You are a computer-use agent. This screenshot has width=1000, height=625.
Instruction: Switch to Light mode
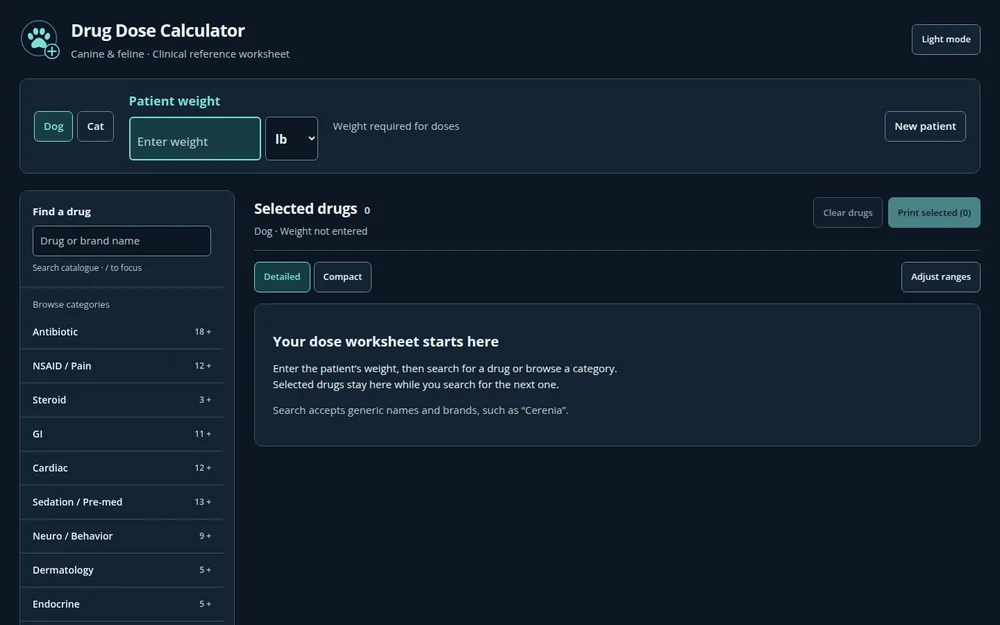(945, 40)
